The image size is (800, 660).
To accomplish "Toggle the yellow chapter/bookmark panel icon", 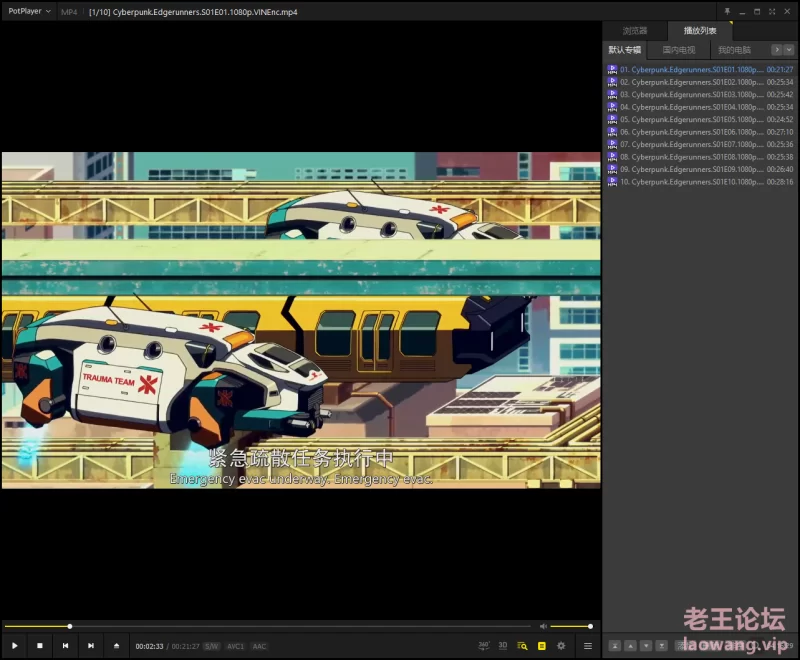I will pos(542,646).
